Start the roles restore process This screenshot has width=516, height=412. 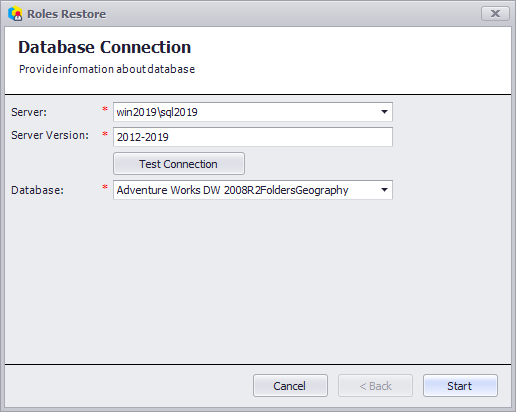pyautogui.click(x=460, y=386)
